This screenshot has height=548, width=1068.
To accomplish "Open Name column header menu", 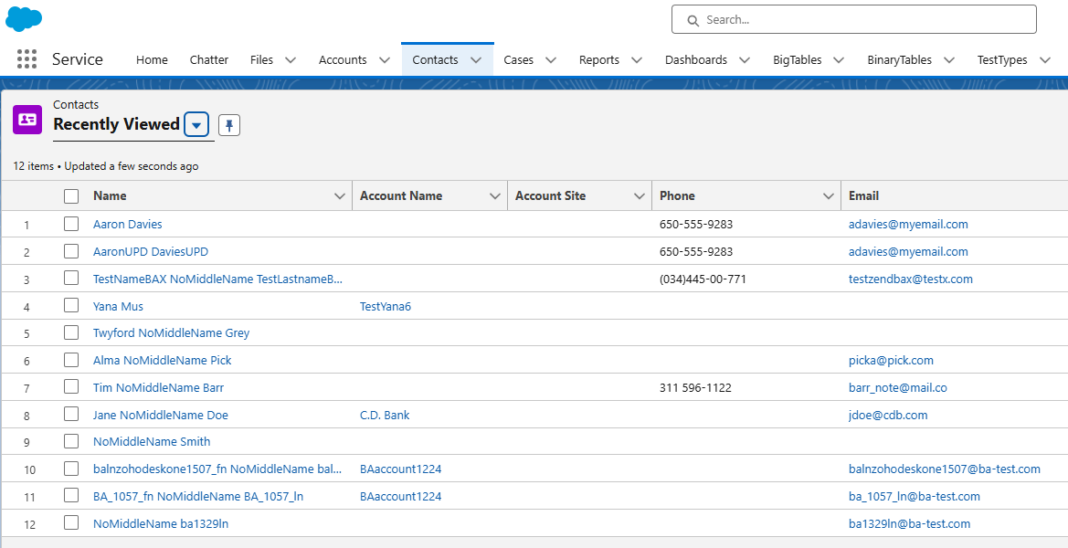I will coord(339,196).
